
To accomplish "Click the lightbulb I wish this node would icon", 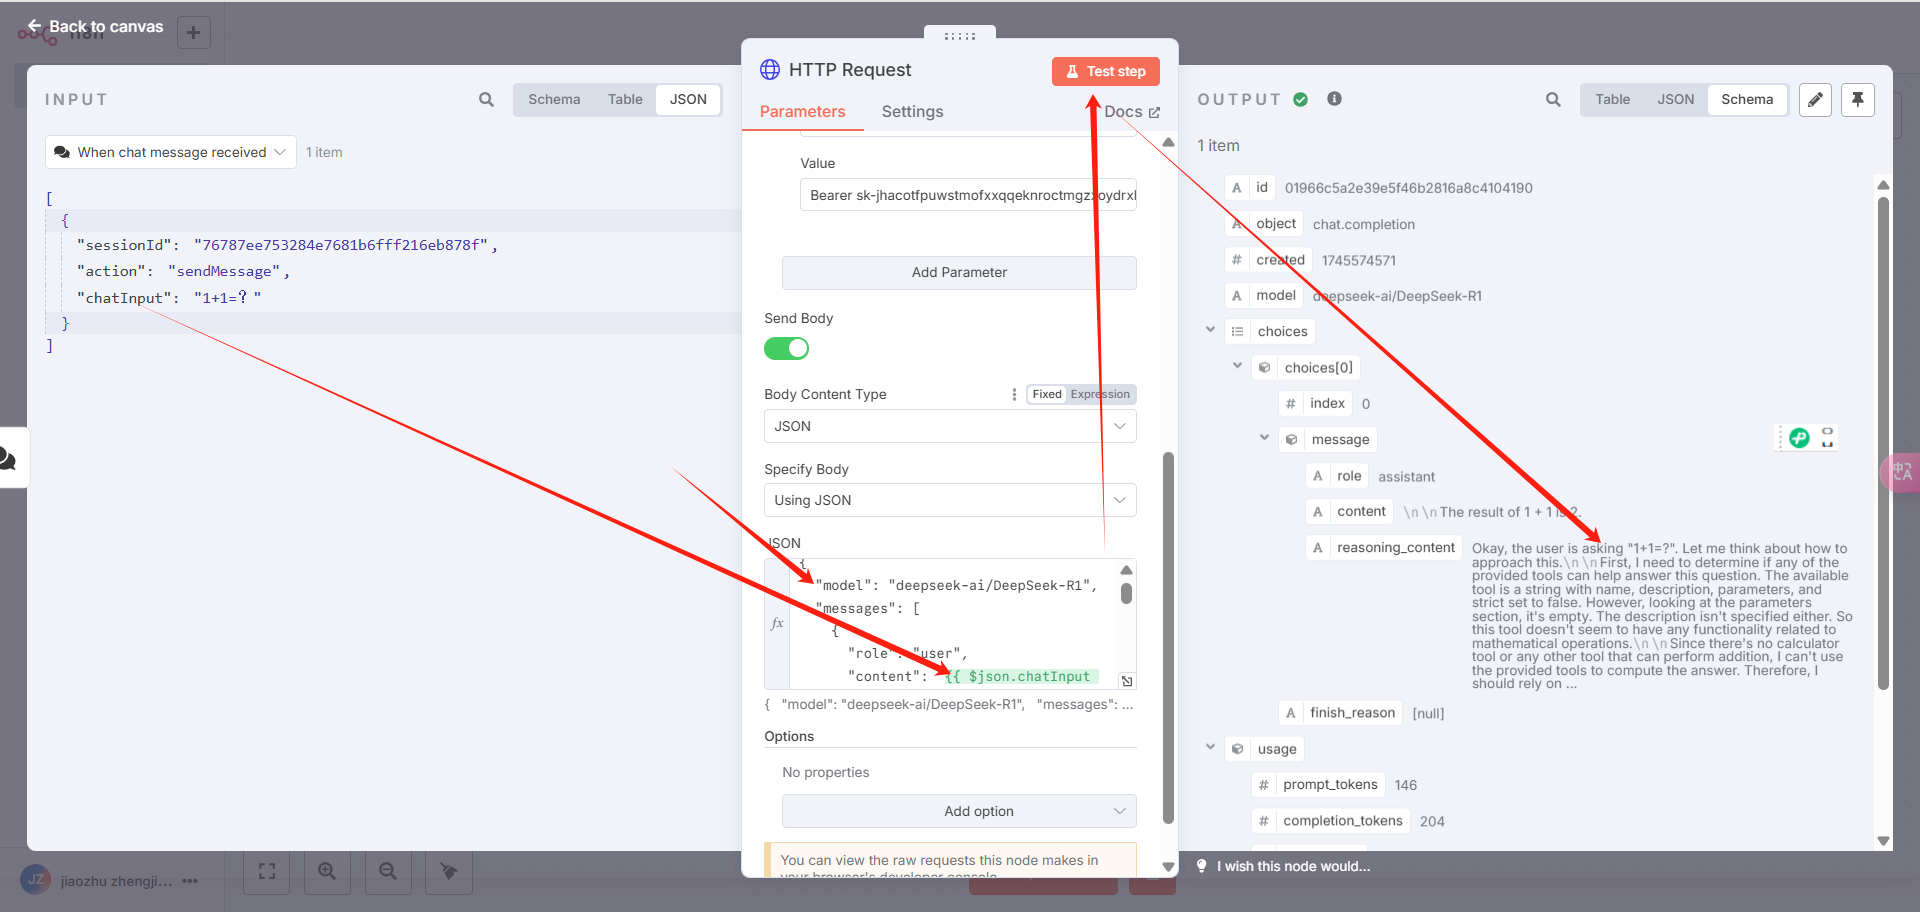I will [1201, 866].
